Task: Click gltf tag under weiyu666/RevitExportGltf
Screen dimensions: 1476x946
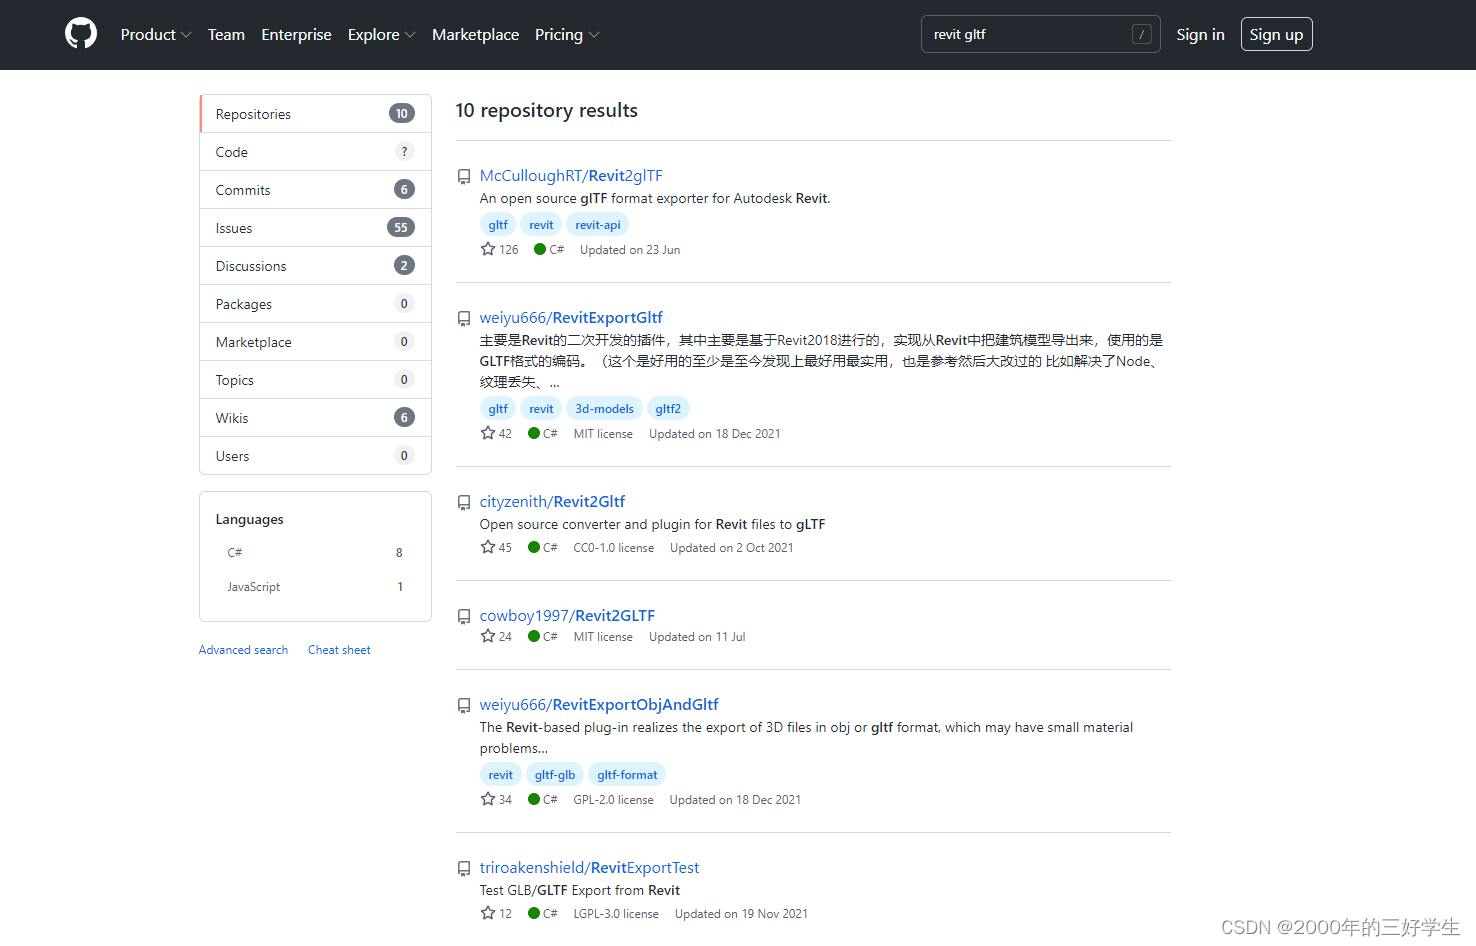Action: point(498,409)
